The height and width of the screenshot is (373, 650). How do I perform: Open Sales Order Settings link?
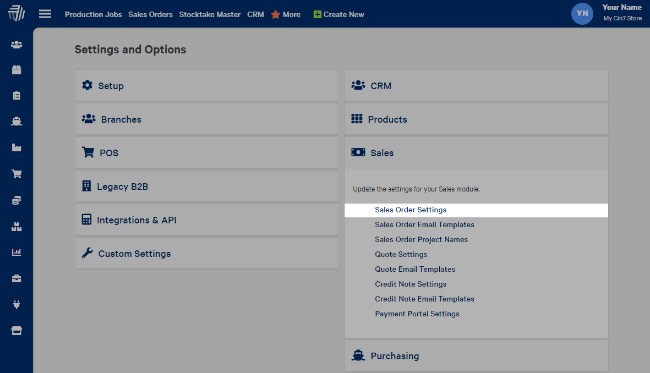[x=410, y=210]
